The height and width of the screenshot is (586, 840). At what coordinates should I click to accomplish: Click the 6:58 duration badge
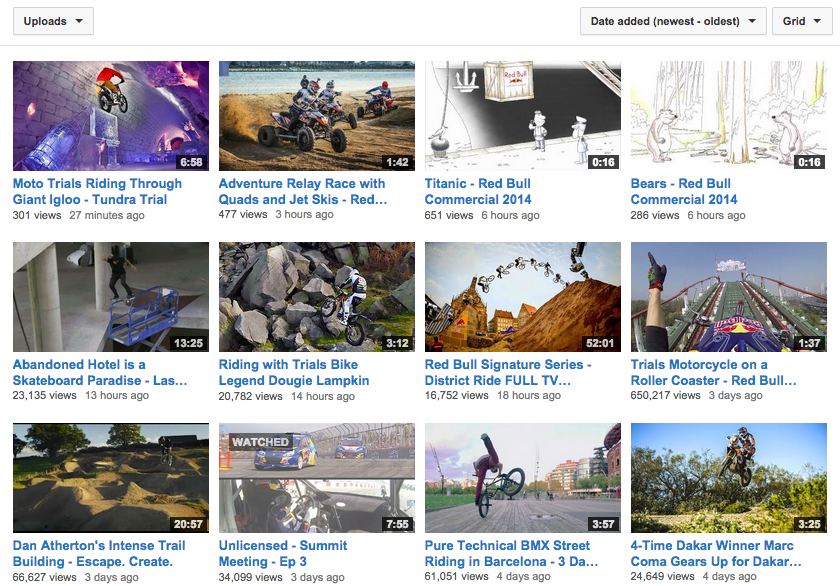tap(191, 162)
